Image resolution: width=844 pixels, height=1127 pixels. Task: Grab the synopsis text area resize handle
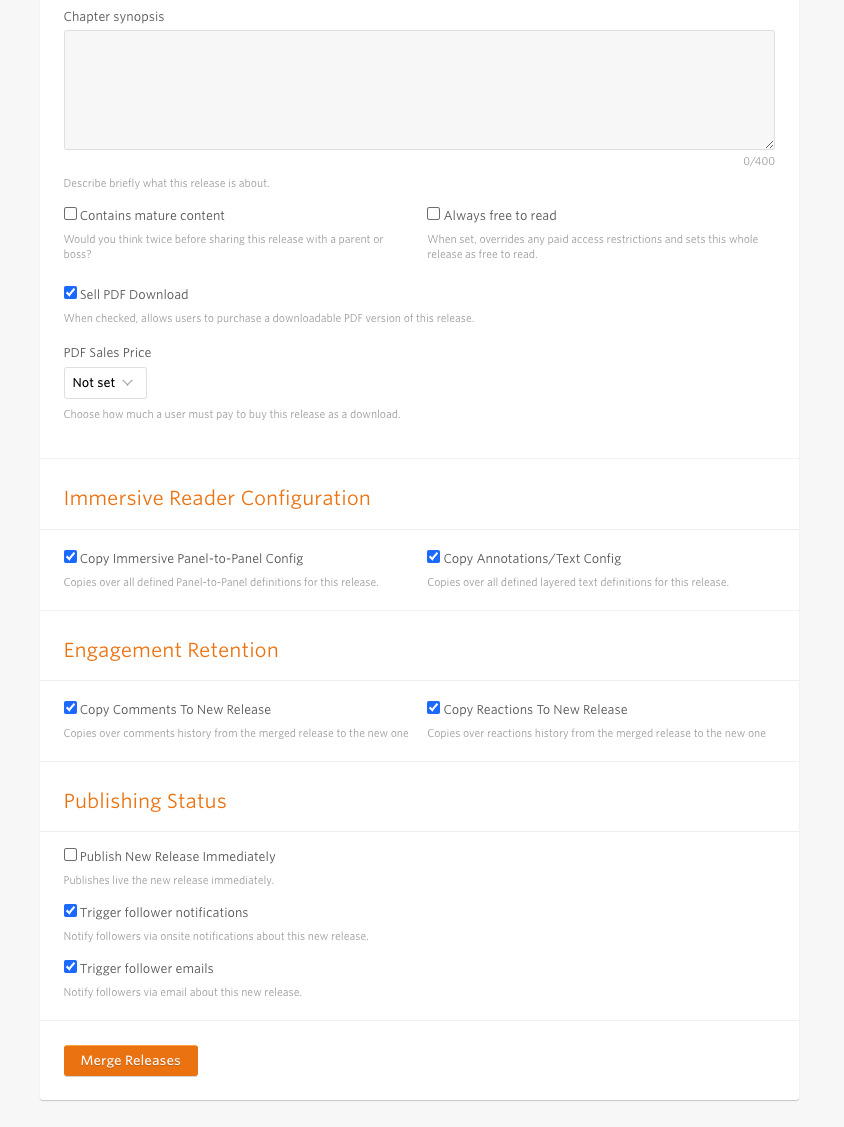pos(769,144)
